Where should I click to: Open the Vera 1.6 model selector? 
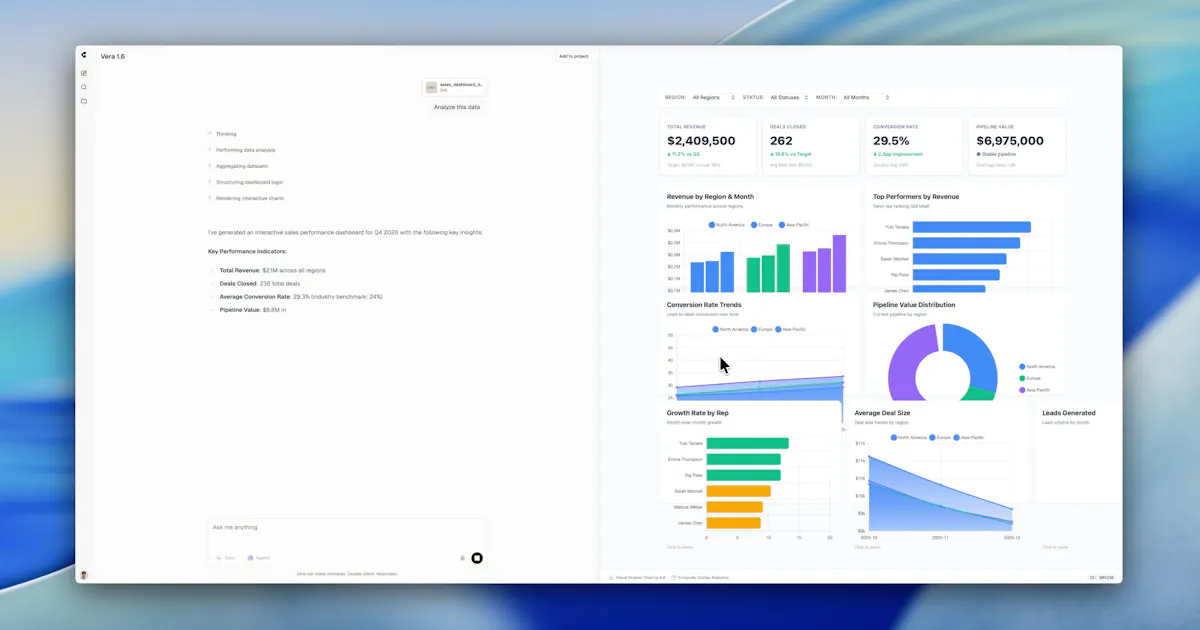pyautogui.click(x=113, y=56)
